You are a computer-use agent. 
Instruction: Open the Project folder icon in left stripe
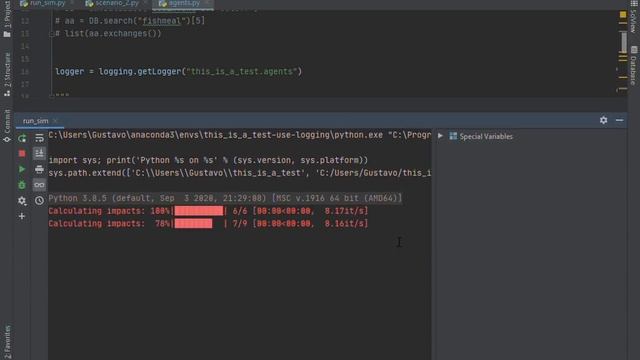[7, 34]
